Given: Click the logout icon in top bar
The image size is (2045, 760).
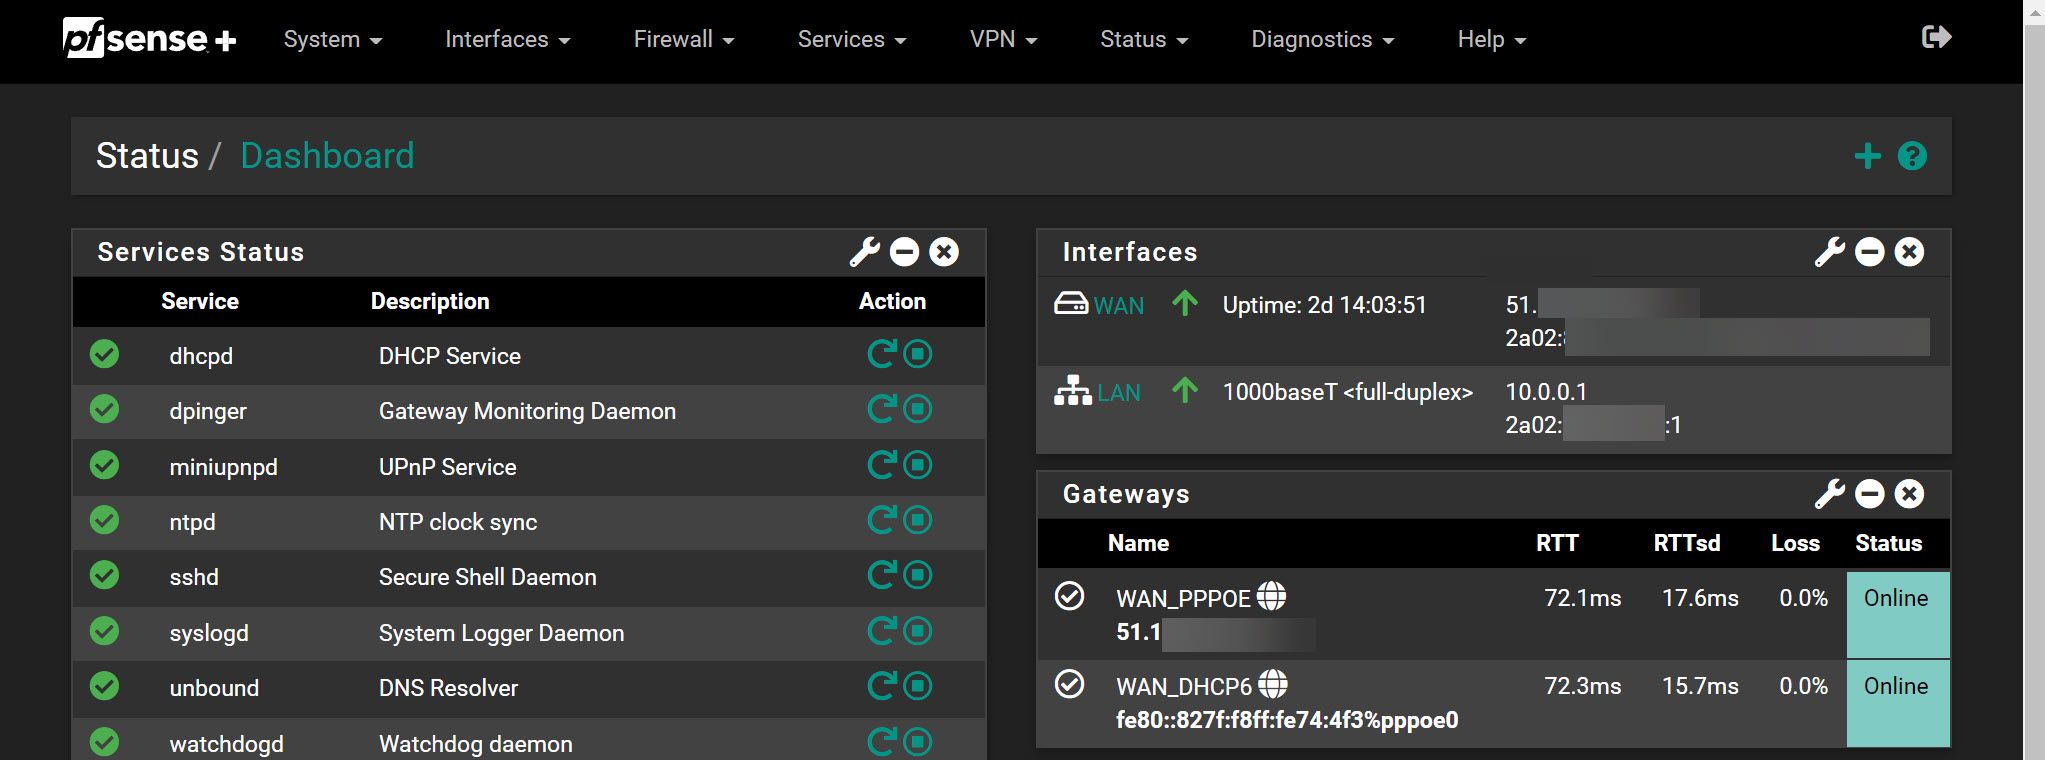Looking at the screenshot, I should [1936, 38].
